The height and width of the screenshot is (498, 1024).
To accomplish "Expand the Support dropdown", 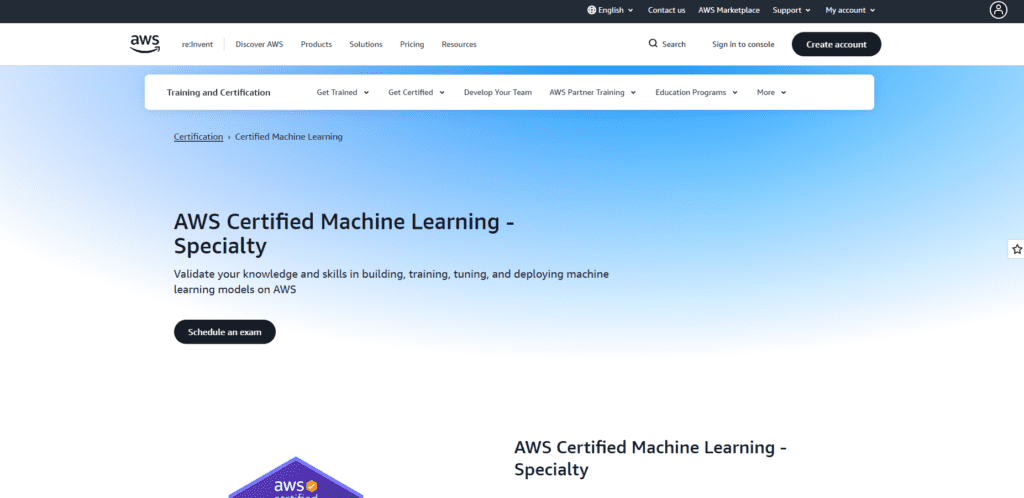I will pos(792,10).
